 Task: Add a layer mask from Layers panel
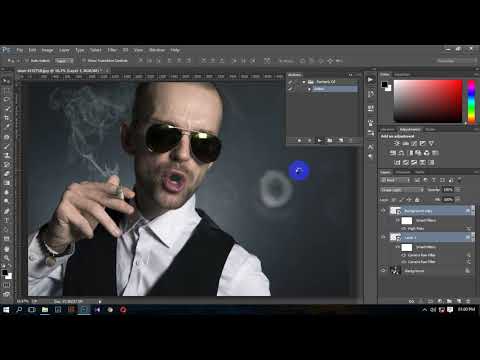coord(431,301)
